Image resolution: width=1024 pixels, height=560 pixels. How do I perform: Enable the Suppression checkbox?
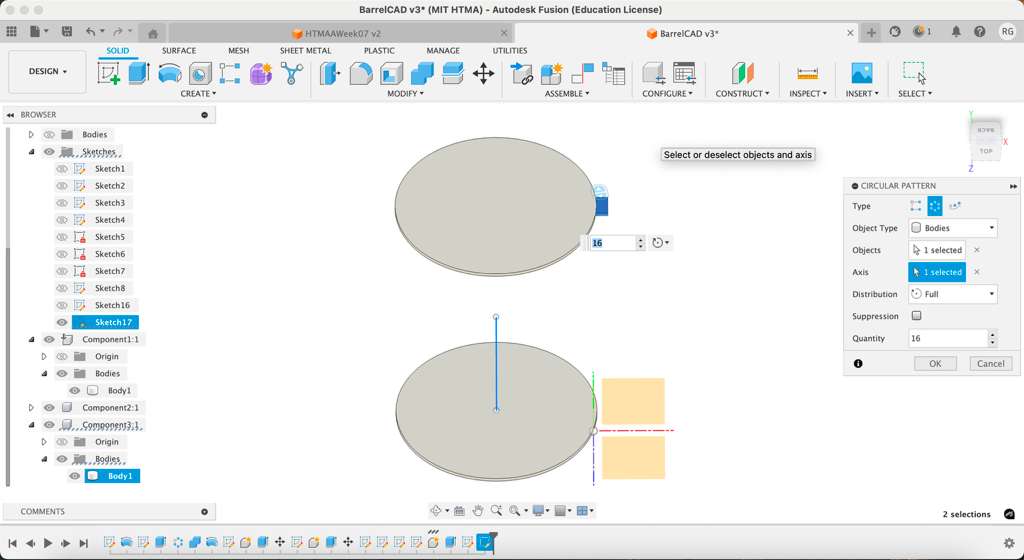(916, 316)
